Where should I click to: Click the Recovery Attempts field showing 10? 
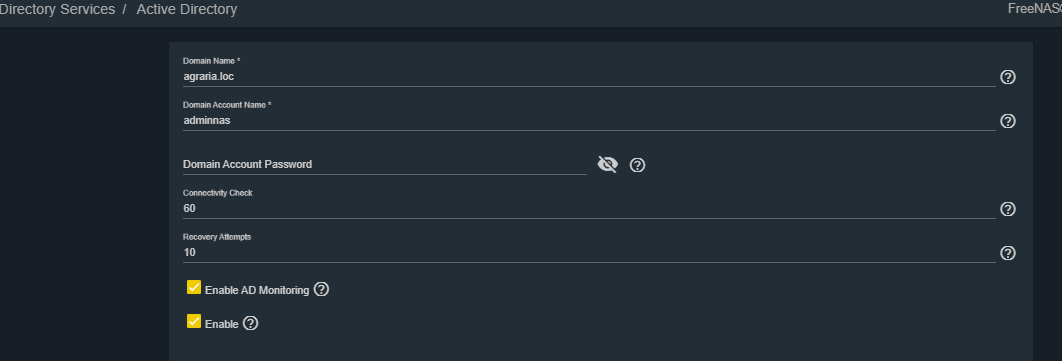(589, 253)
